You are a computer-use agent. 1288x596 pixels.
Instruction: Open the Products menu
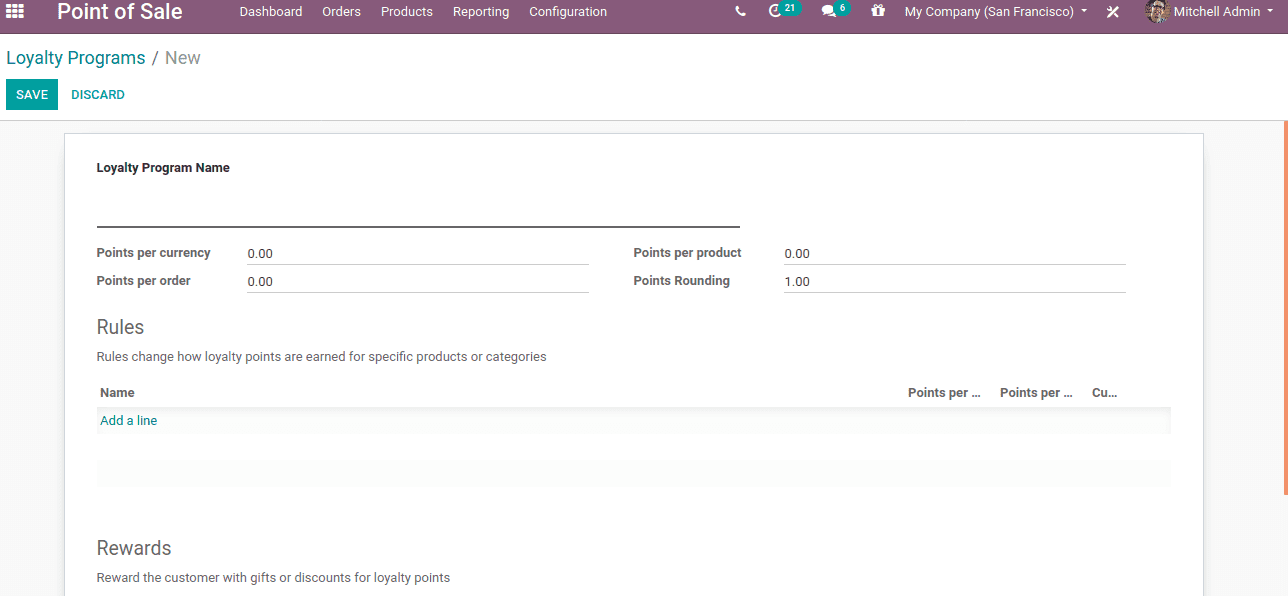(407, 12)
